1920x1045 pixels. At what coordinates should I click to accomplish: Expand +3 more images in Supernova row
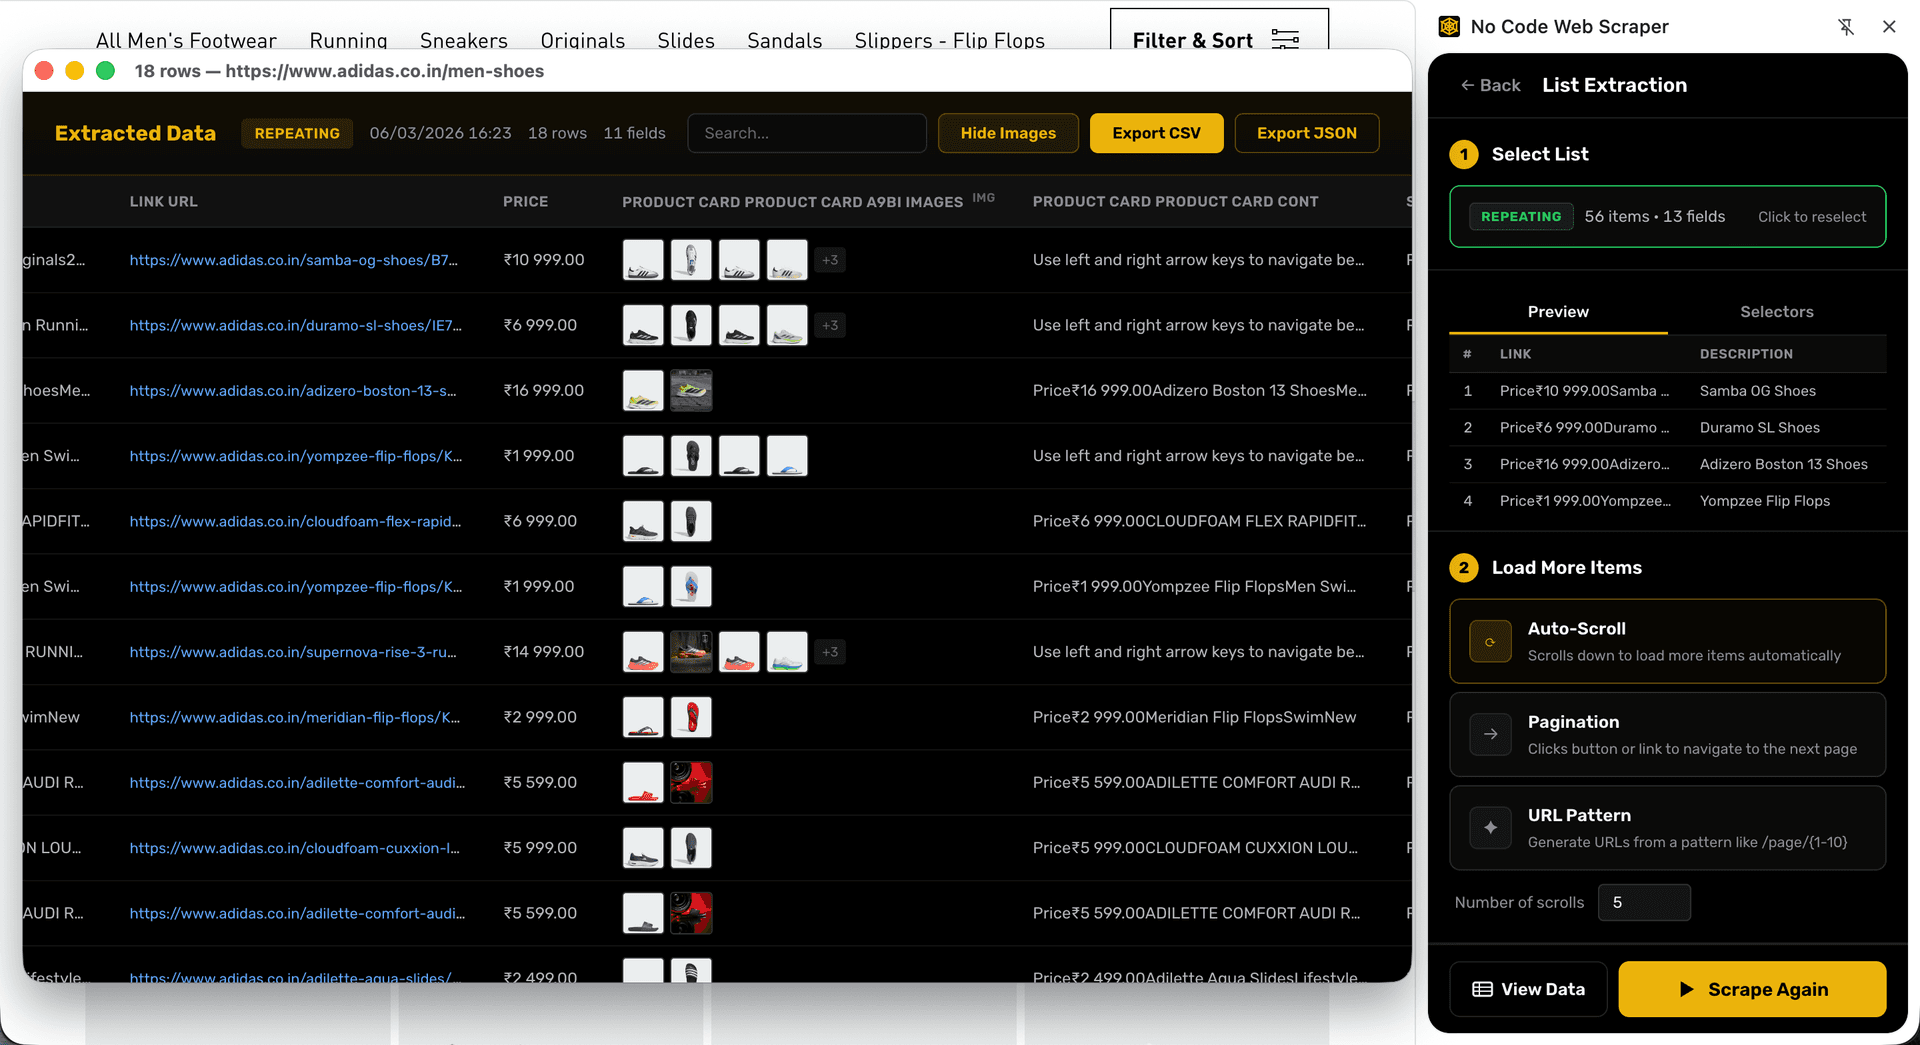click(830, 652)
